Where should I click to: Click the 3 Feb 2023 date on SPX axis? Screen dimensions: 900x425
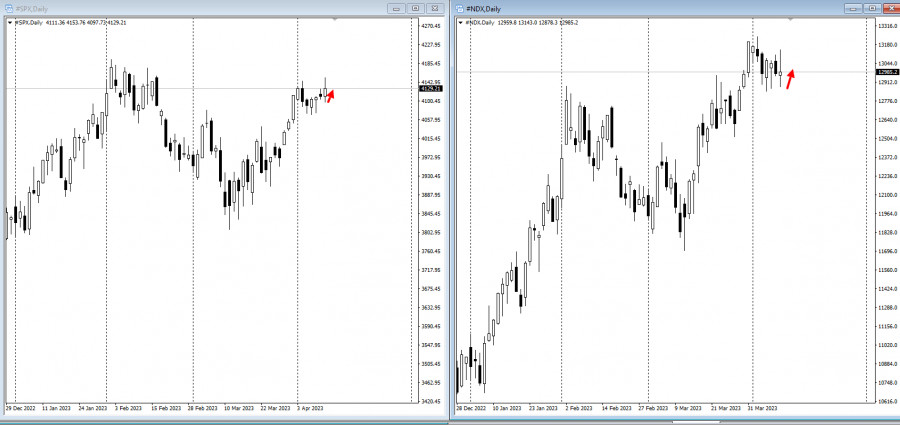[x=129, y=409]
